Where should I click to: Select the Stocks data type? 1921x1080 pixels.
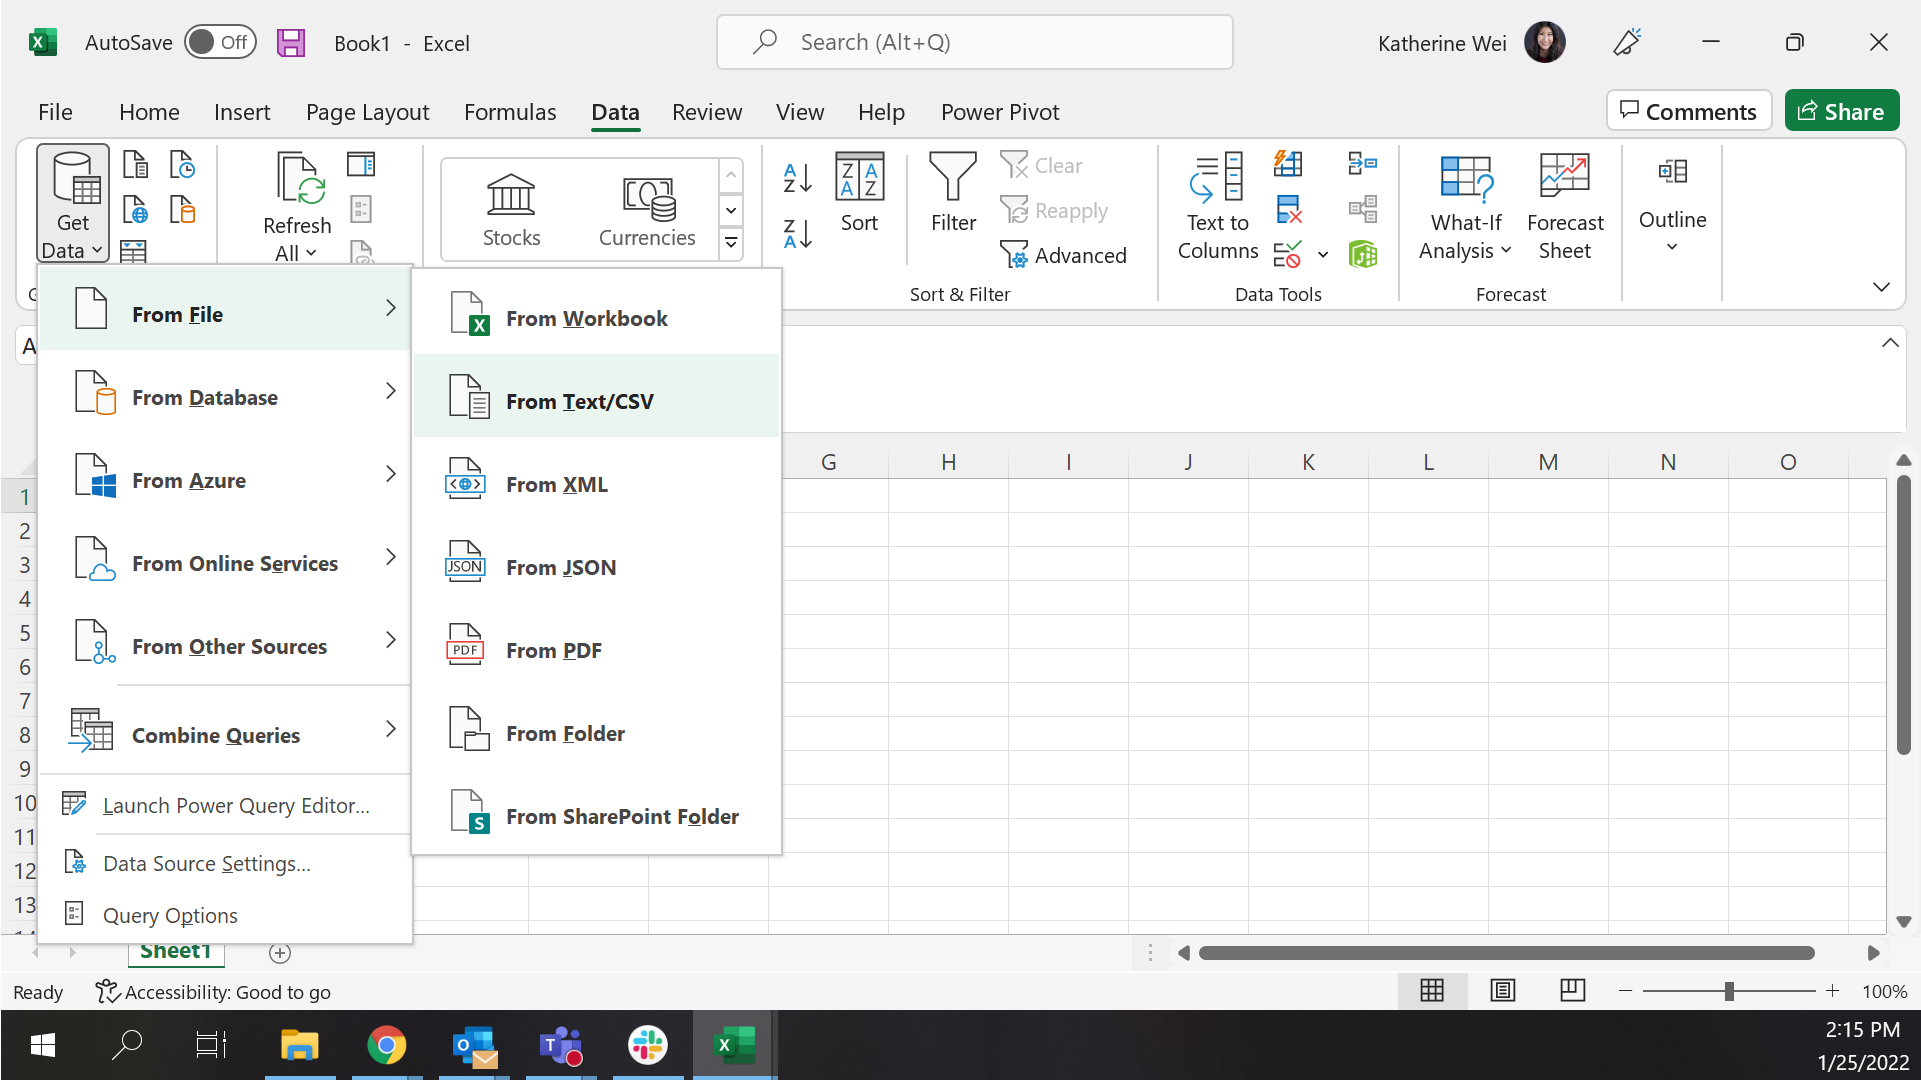[511, 209]
